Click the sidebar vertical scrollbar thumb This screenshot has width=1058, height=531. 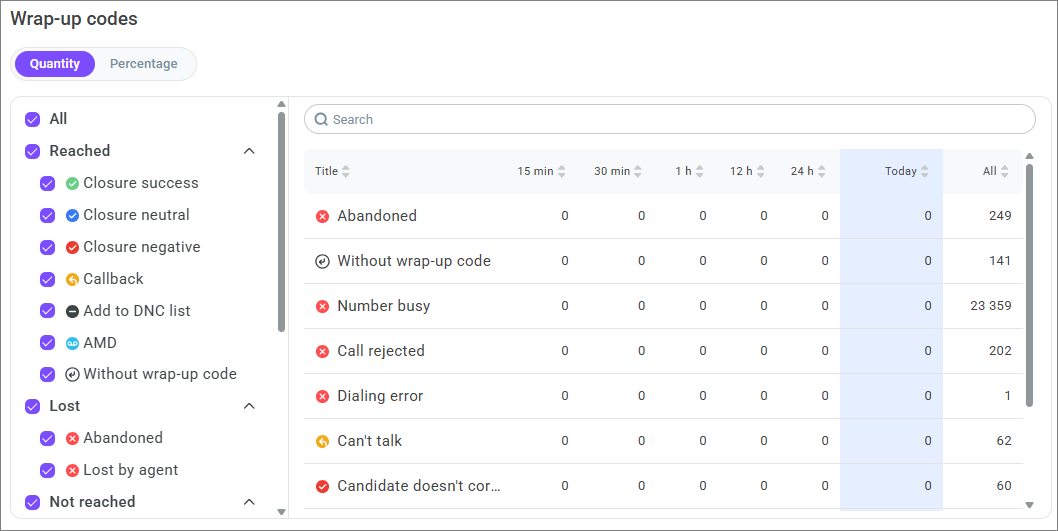tap(281, 222)
